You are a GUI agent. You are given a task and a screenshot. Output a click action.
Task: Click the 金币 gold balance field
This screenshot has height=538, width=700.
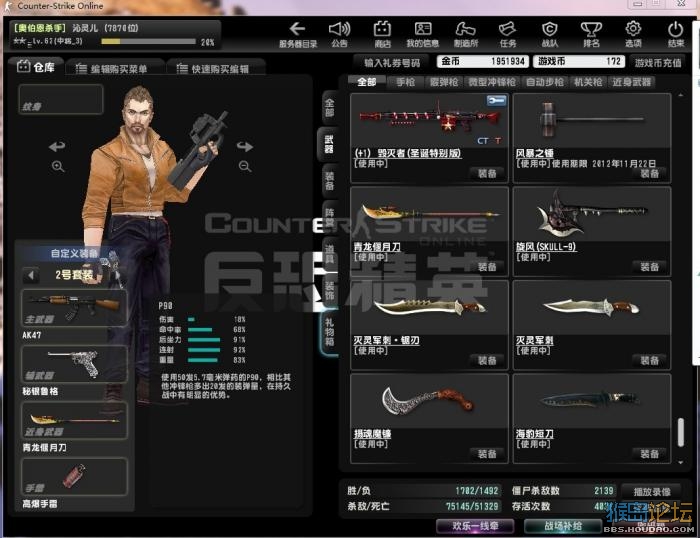pos(483,61)
